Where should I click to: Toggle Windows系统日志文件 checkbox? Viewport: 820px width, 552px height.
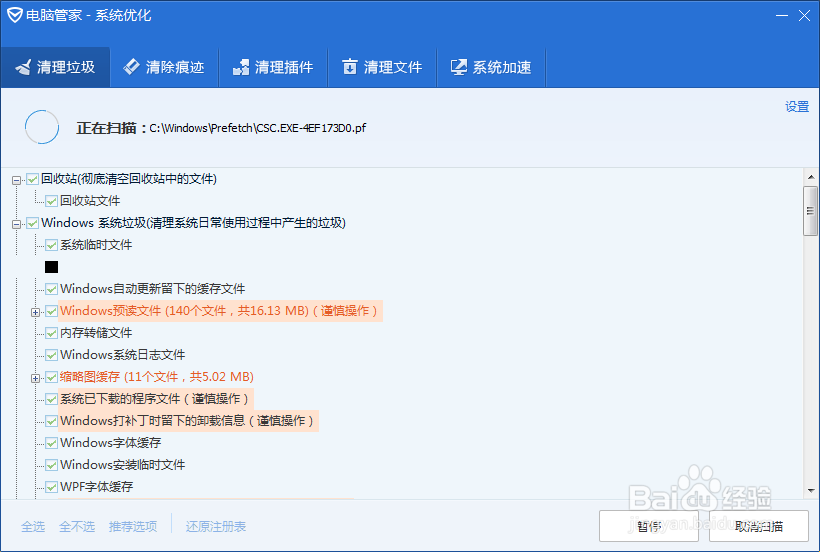pyautogui.click(x=51, y=355)
